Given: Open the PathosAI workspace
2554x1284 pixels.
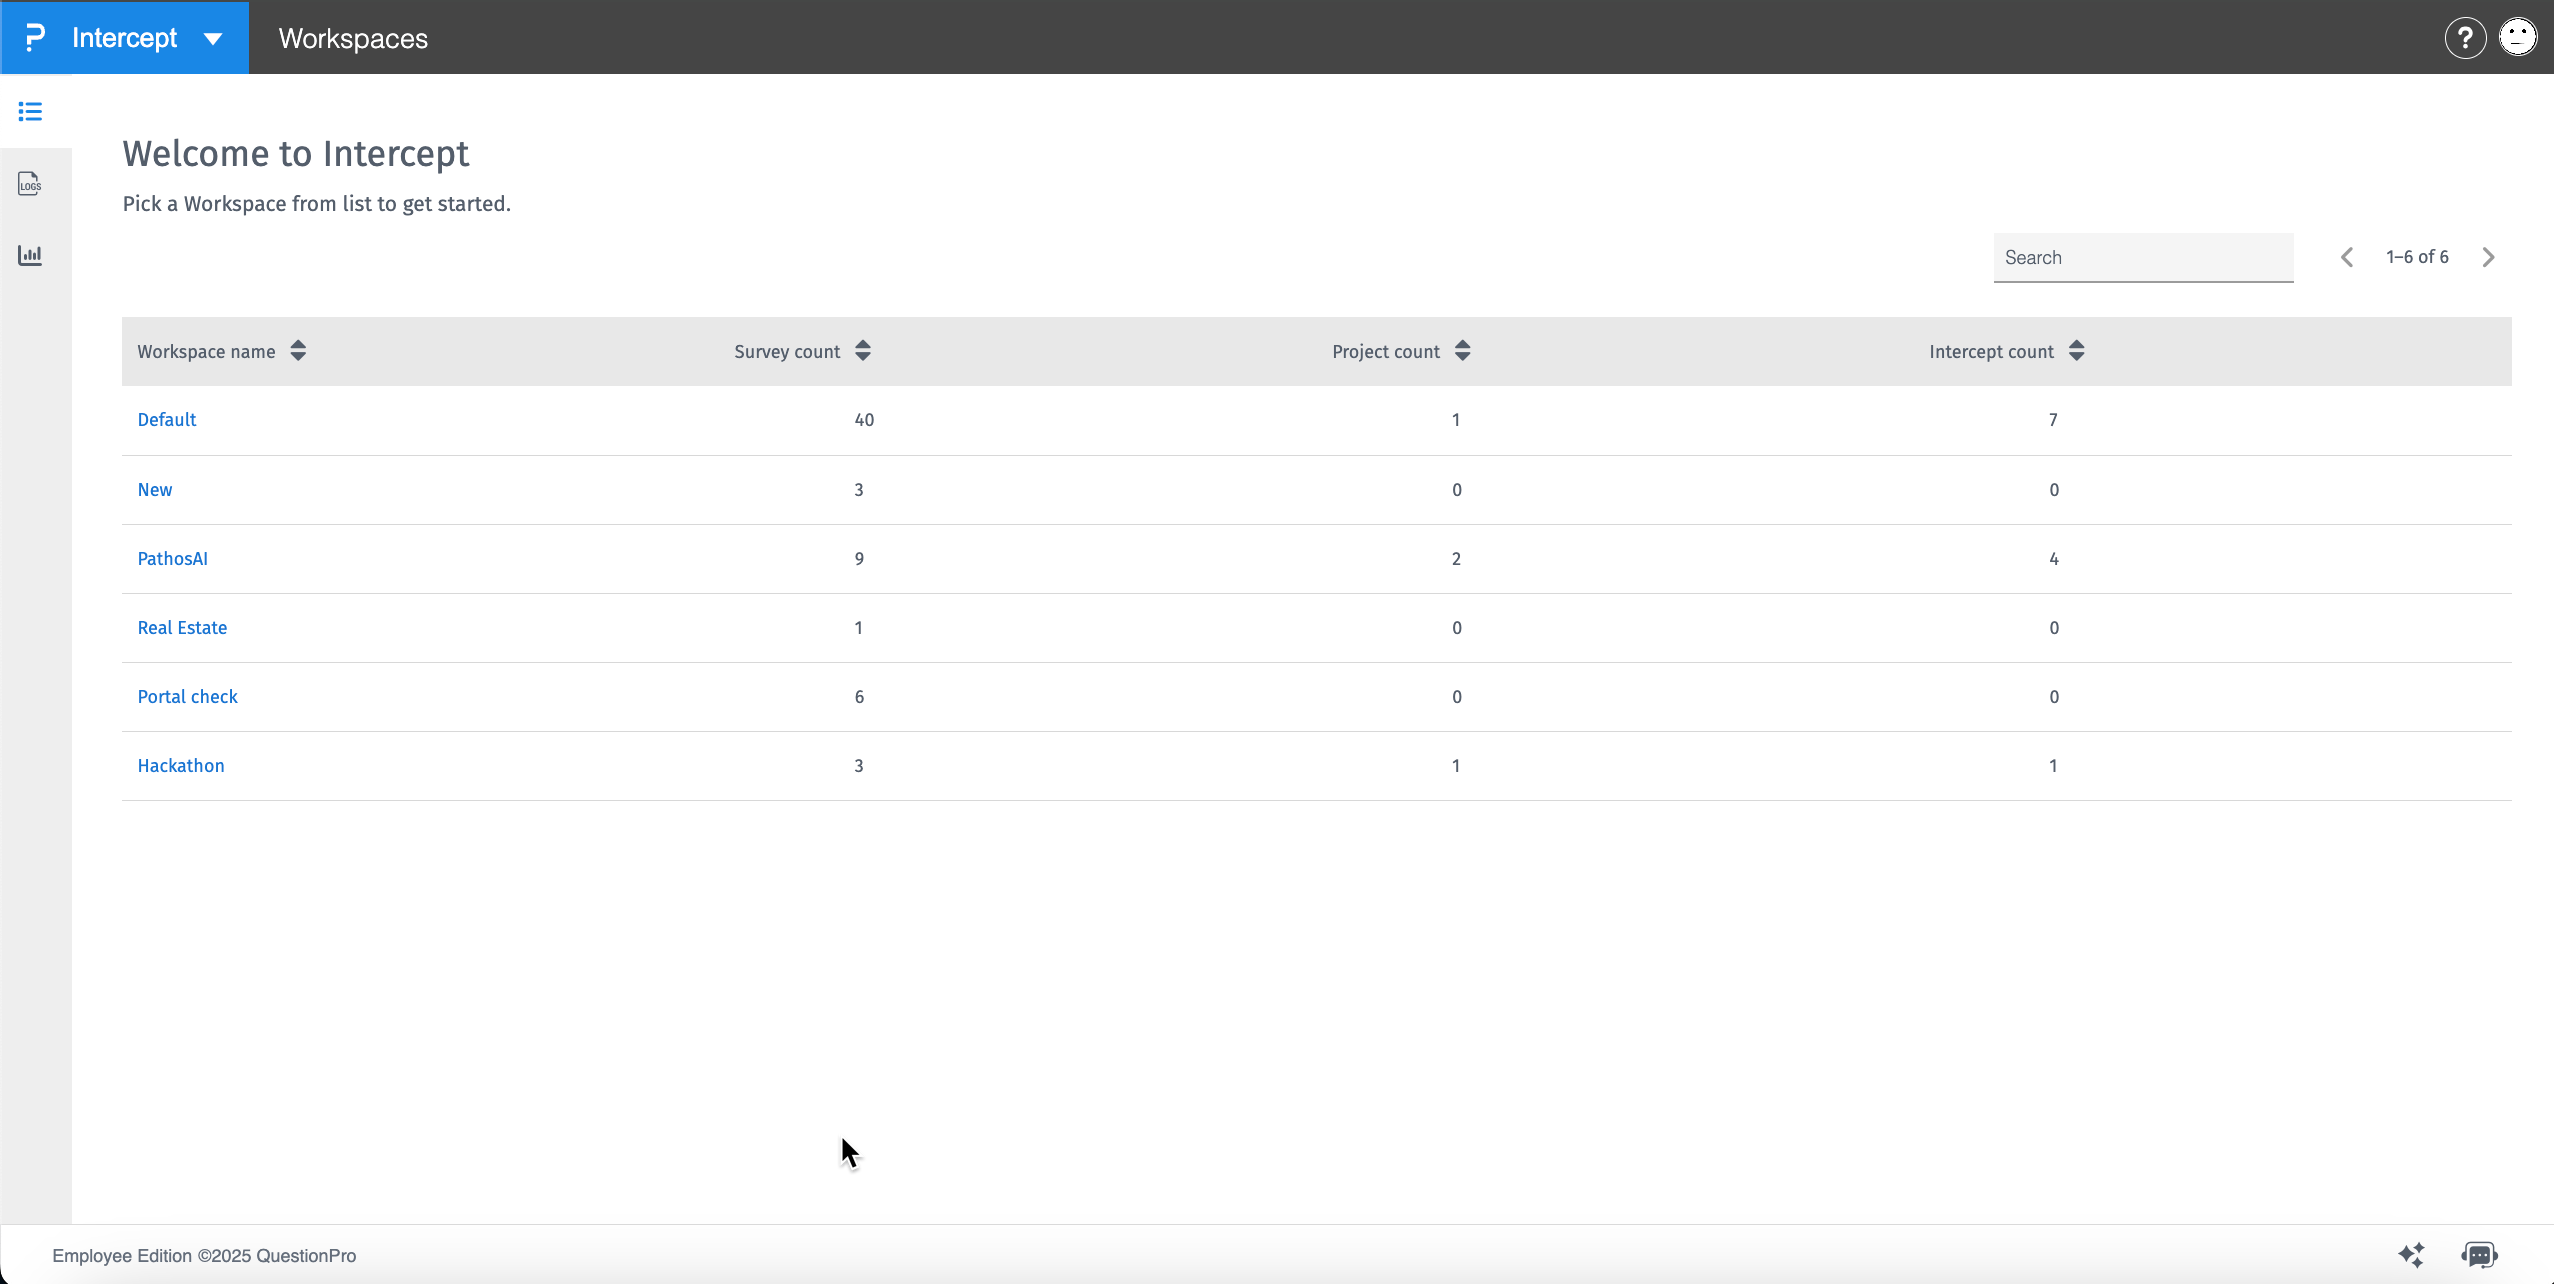Looking at the screenshot, I should coord(172,558).
